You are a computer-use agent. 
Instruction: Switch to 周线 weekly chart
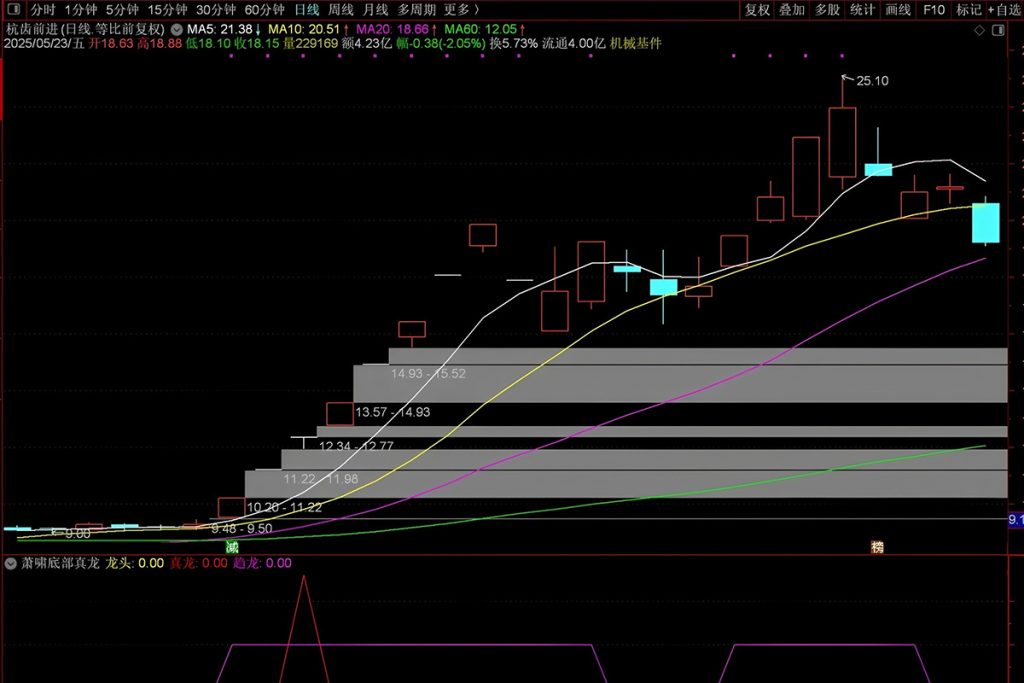(x=341, y=10)
